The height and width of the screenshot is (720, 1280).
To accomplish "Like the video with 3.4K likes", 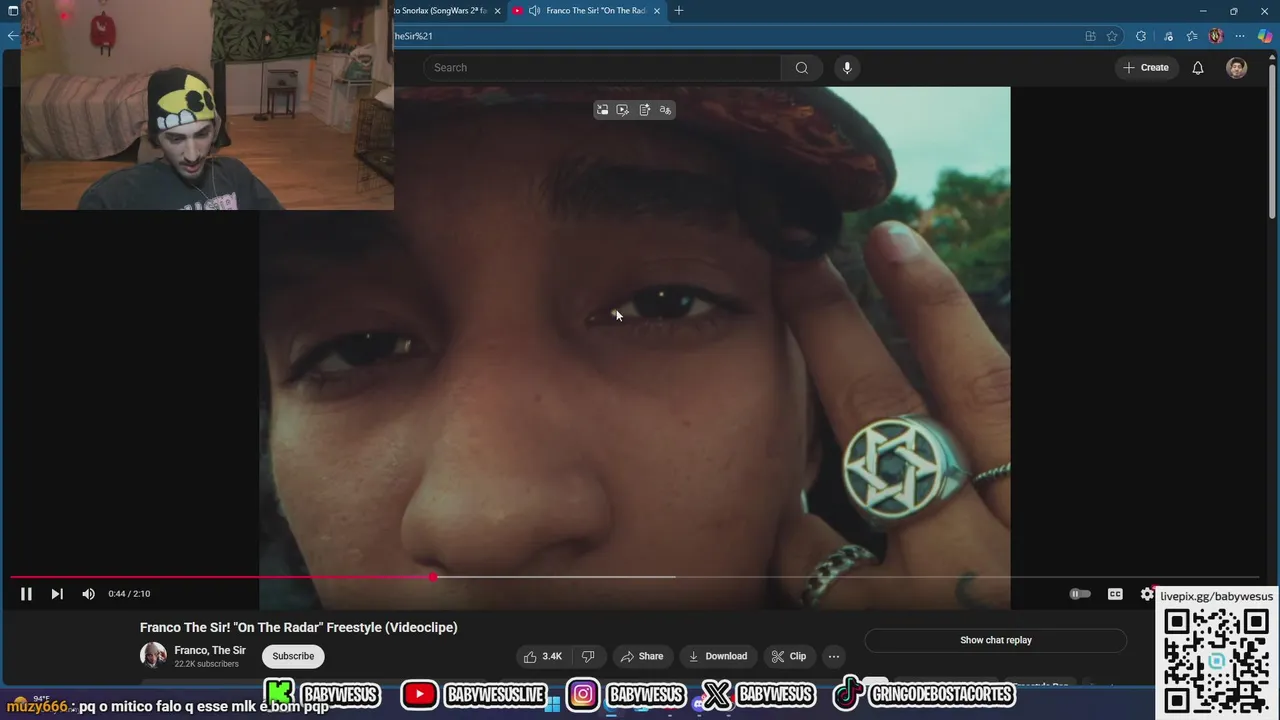I will tap(543, 656).
